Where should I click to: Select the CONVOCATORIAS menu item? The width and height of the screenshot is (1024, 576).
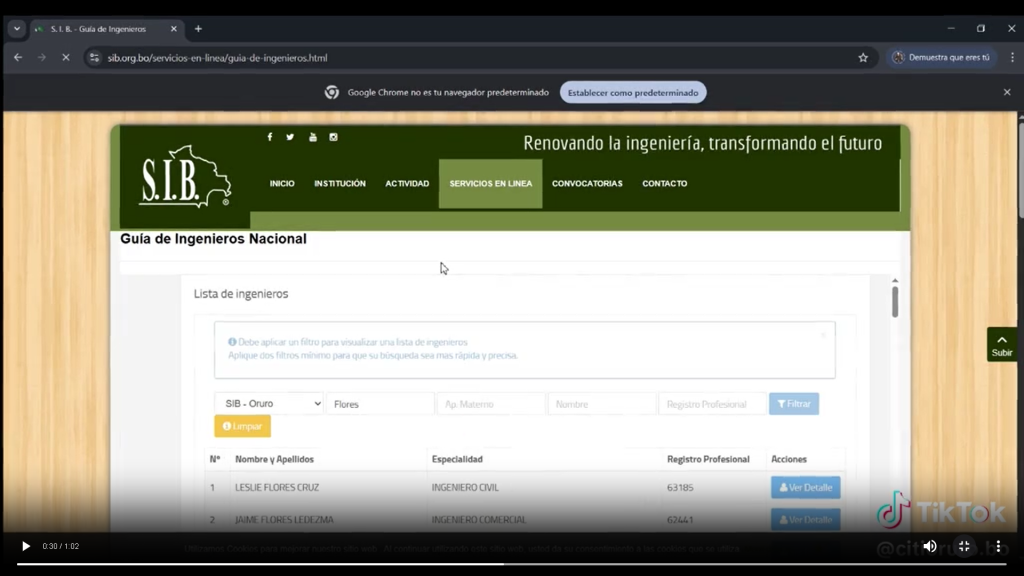(587, 183)
